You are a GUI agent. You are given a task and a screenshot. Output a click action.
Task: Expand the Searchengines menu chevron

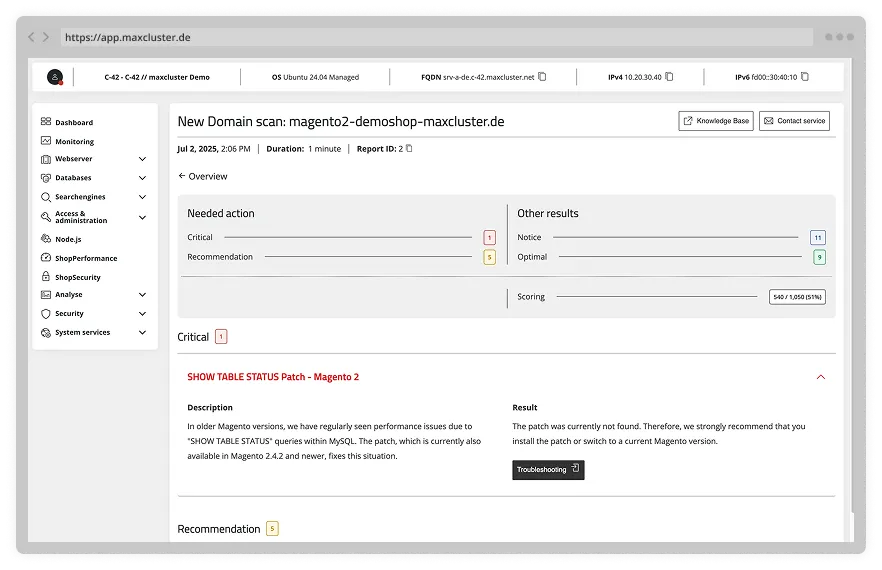click(142, 197)
